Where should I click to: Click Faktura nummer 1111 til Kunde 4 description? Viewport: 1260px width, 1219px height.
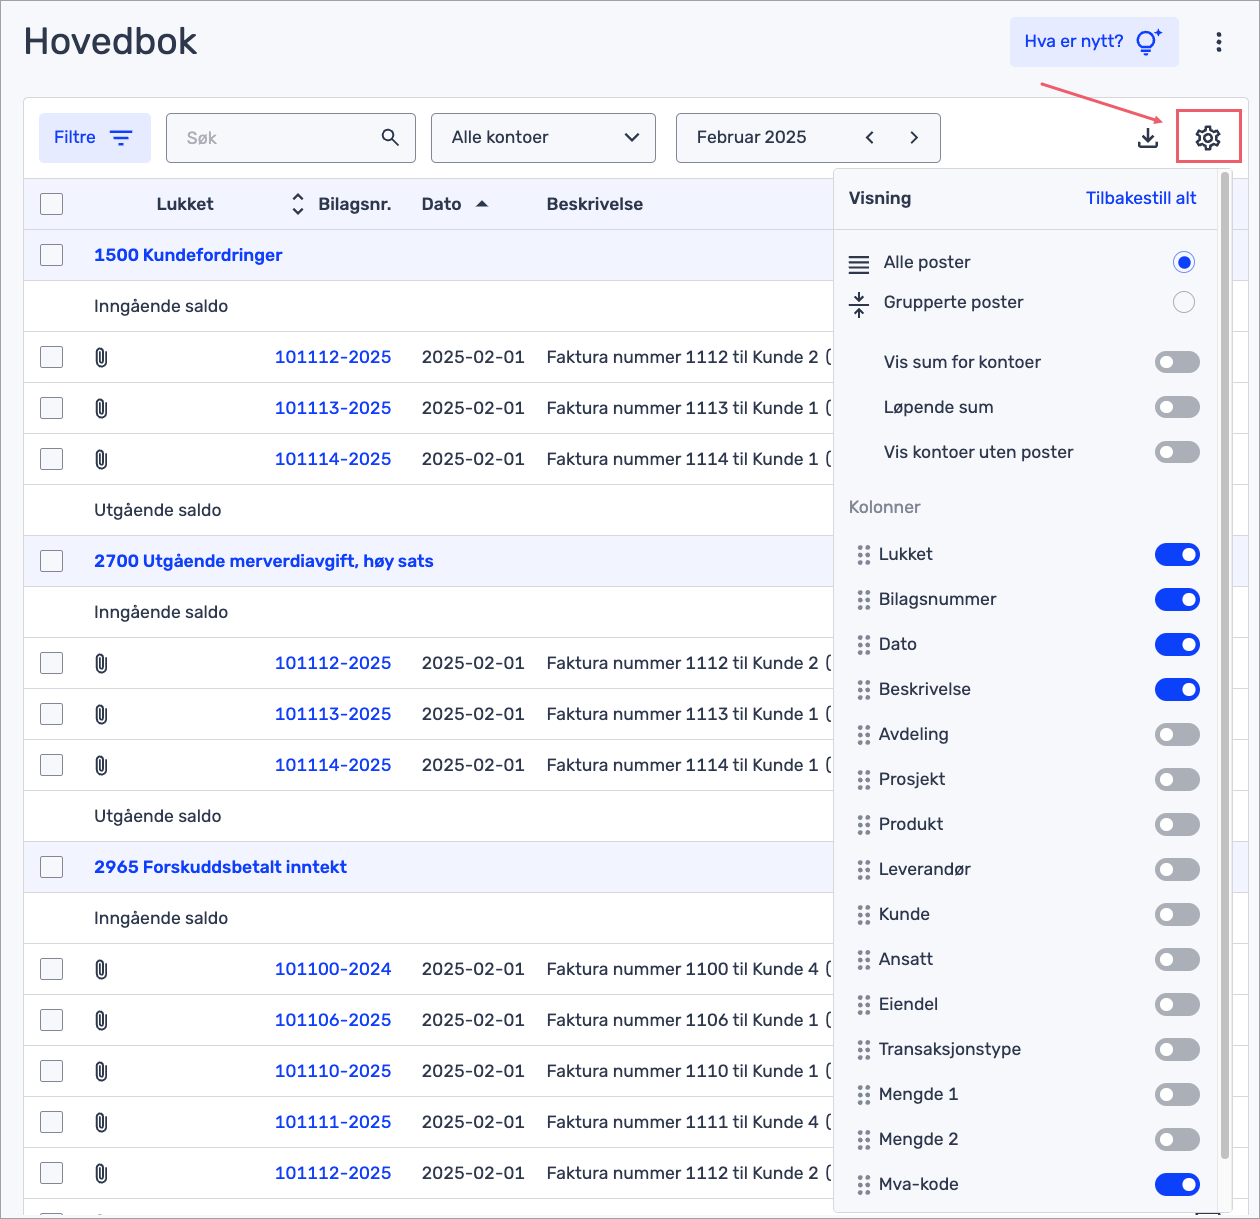point(683,1122)
